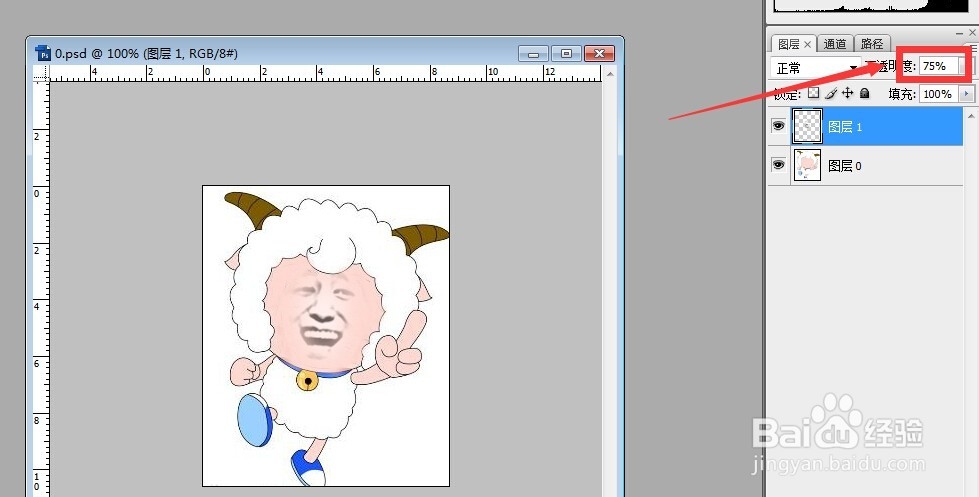
Task: Click the 0.psd document title text
Action: (146, 54)
